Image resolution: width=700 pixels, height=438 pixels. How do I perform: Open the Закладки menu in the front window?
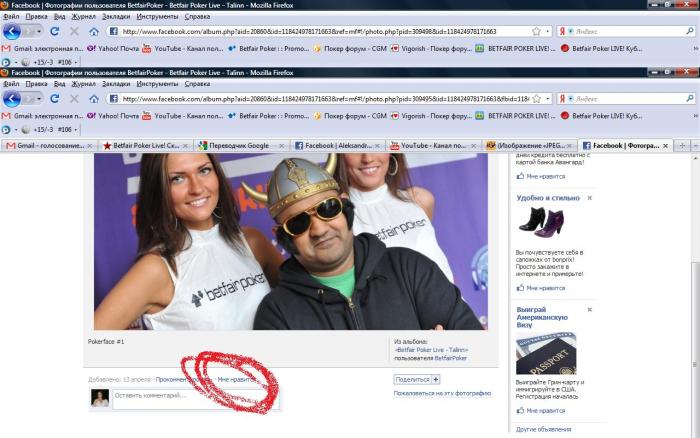pos(116,84)
